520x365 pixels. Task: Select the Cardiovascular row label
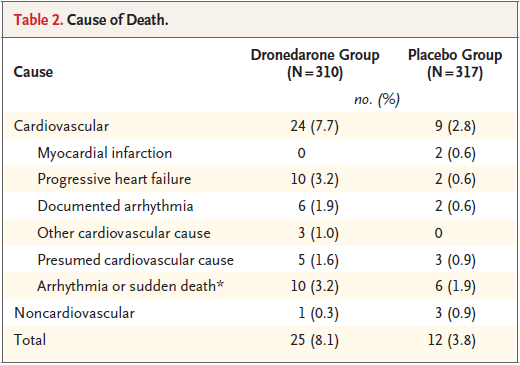pyautogui.click(x=61, y=126)
